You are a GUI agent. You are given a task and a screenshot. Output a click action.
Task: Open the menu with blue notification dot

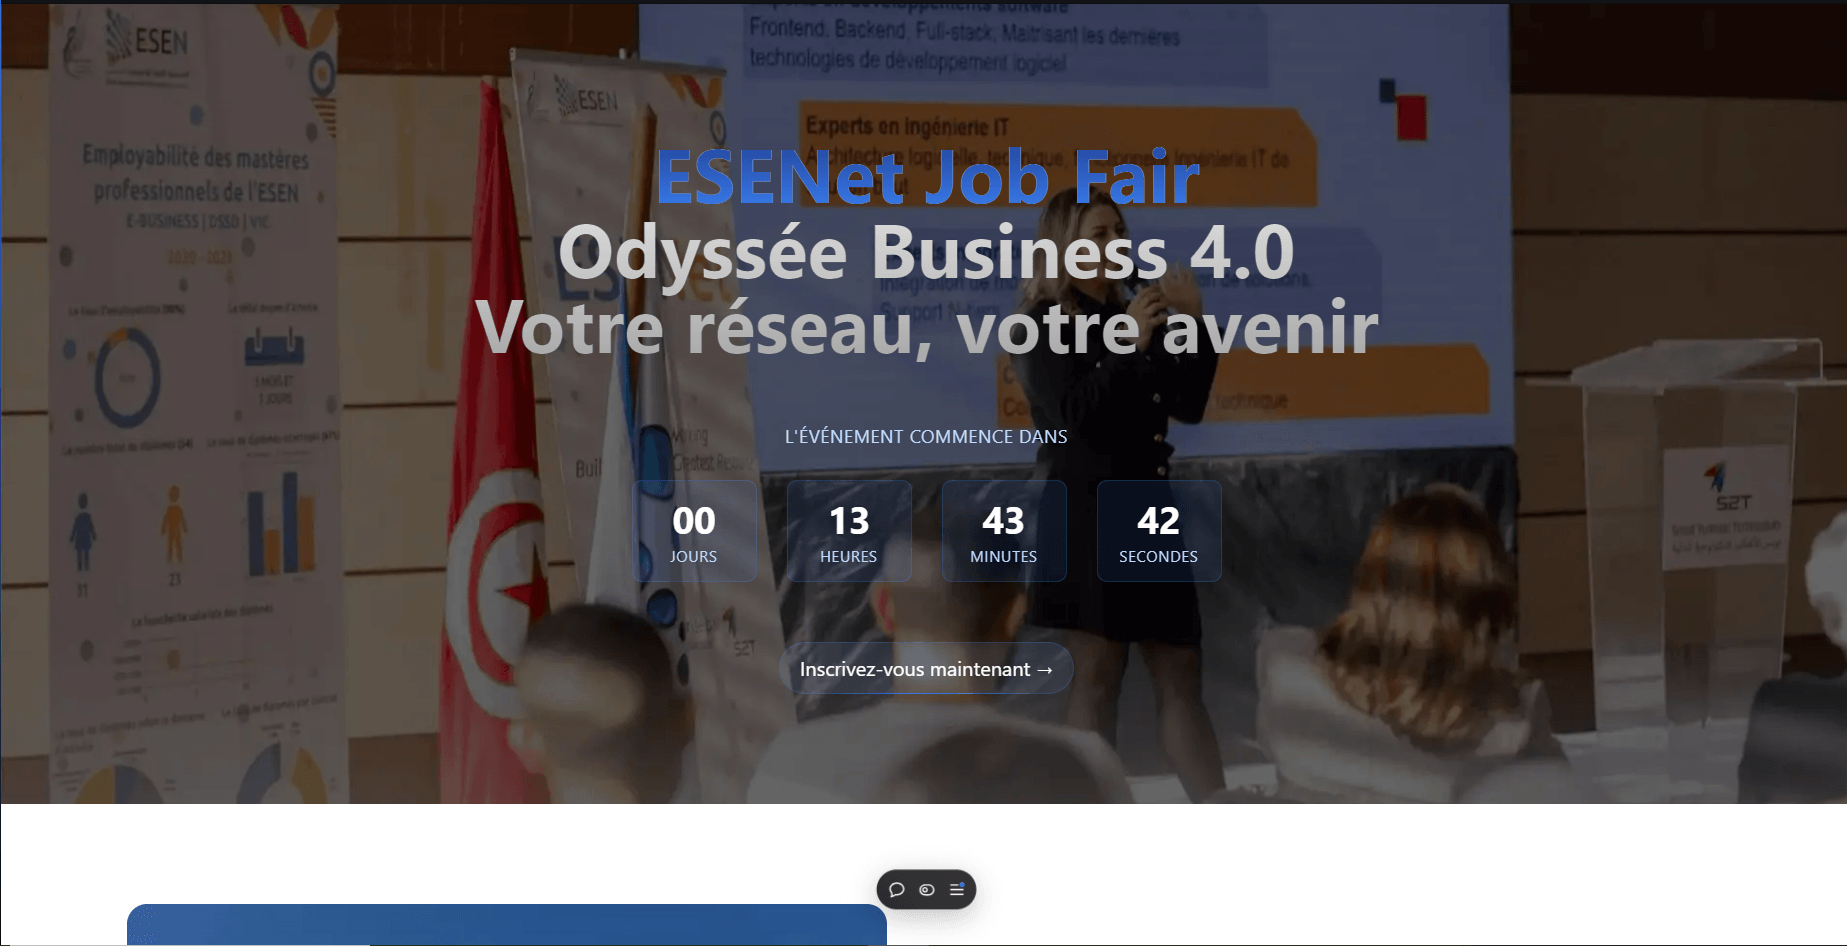[x=957, y=889]
